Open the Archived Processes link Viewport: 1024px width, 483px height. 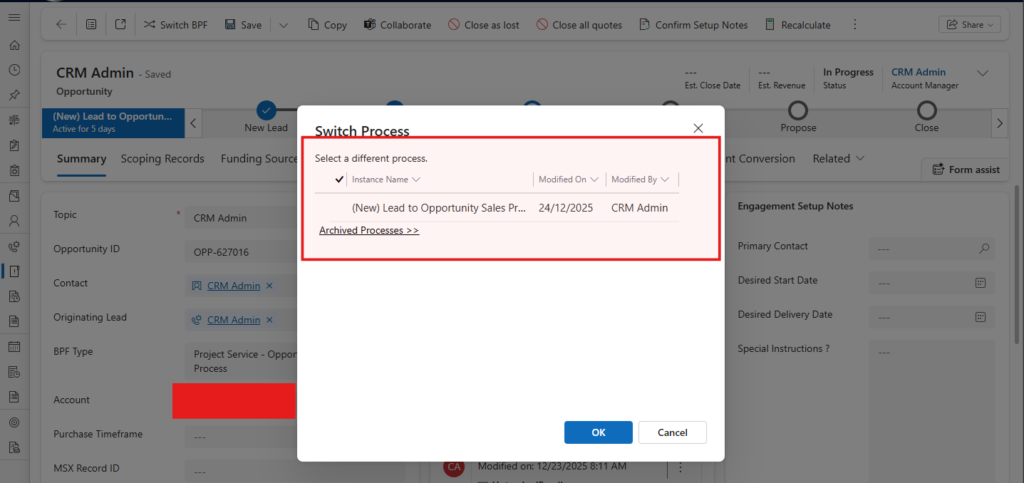point(369,231)
